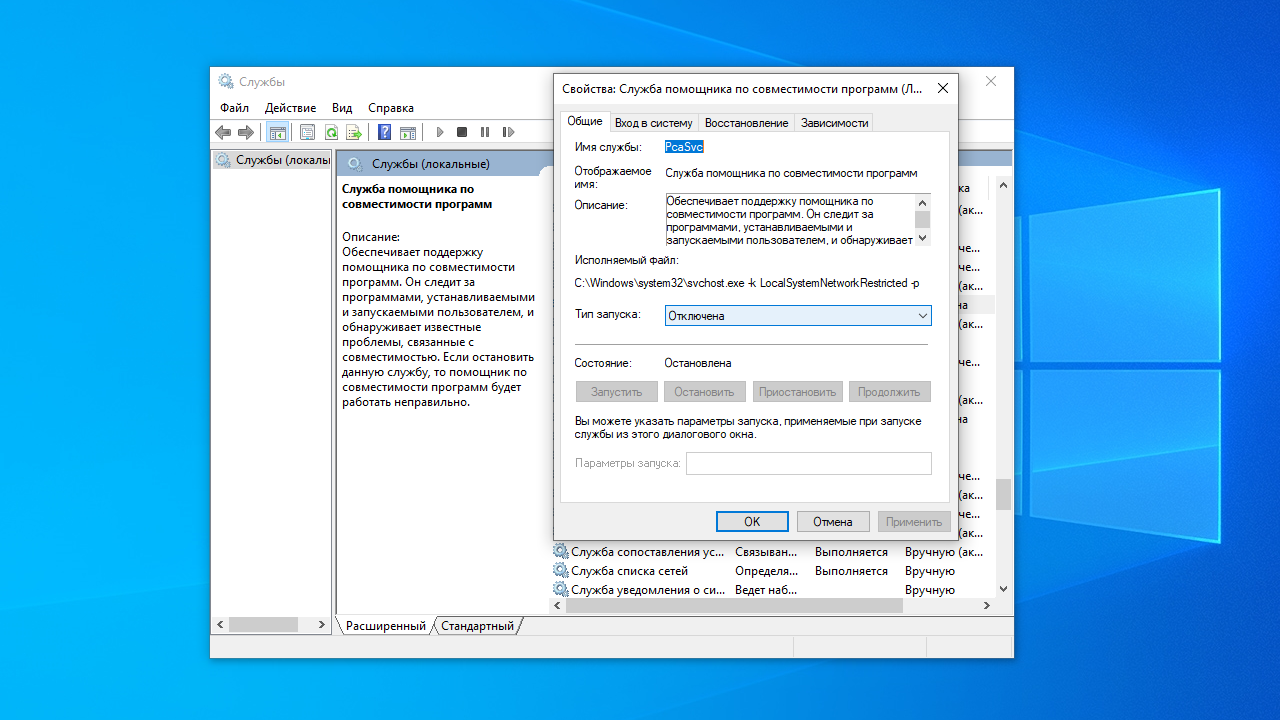Open the Файл menu

pyautogui.click(x=235, y=108)
